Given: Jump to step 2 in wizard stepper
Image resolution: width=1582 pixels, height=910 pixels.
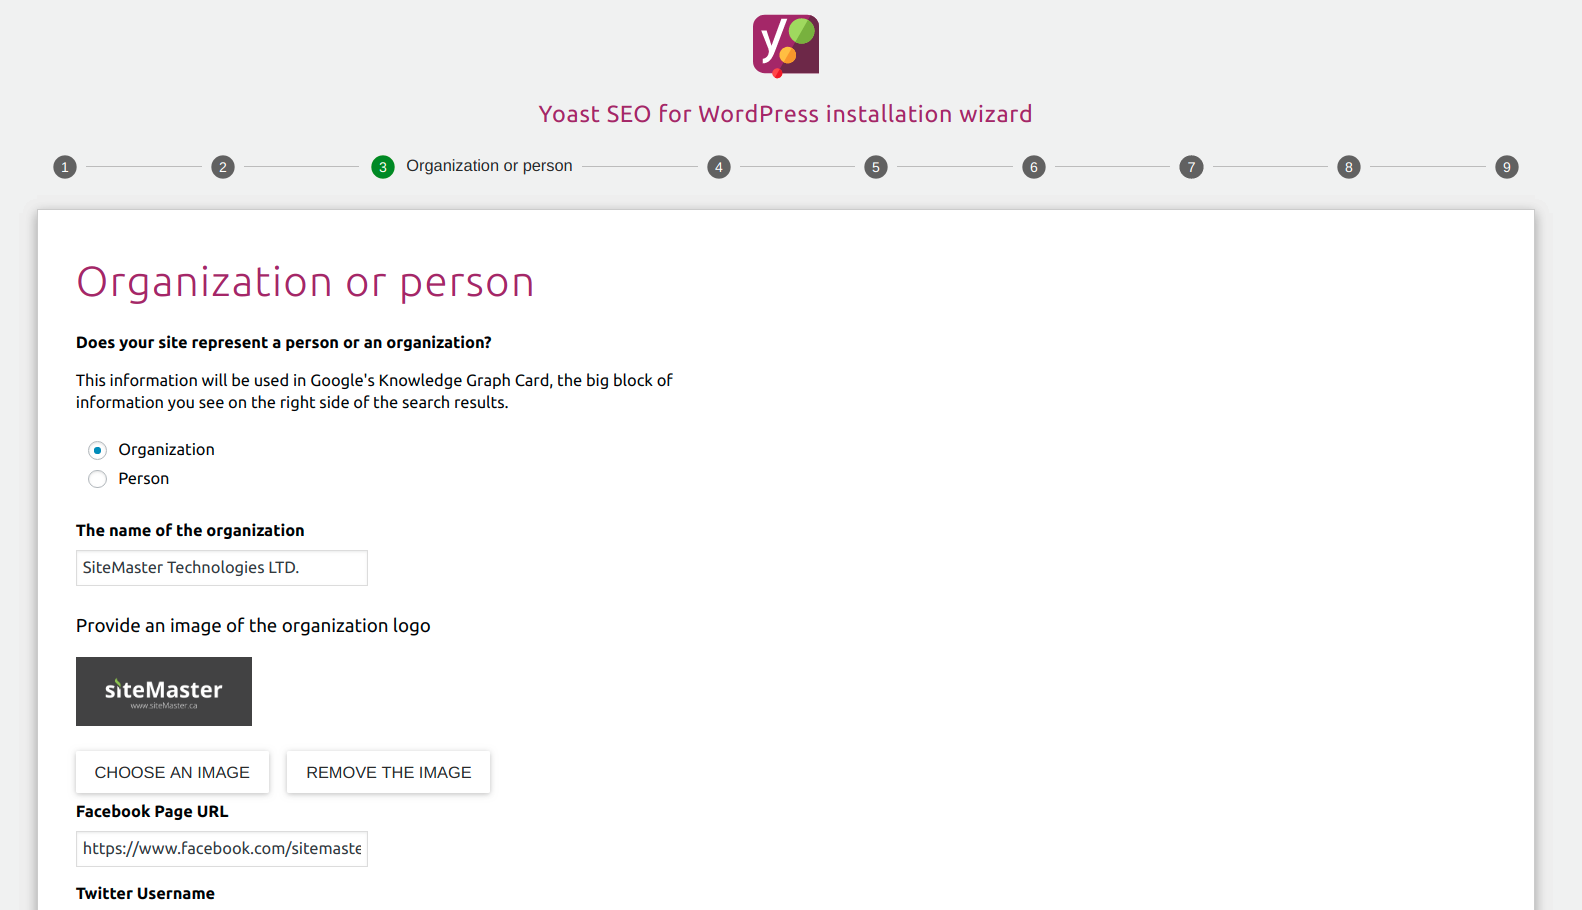Looking at the screenshot, I should click(x=223, y=167).
